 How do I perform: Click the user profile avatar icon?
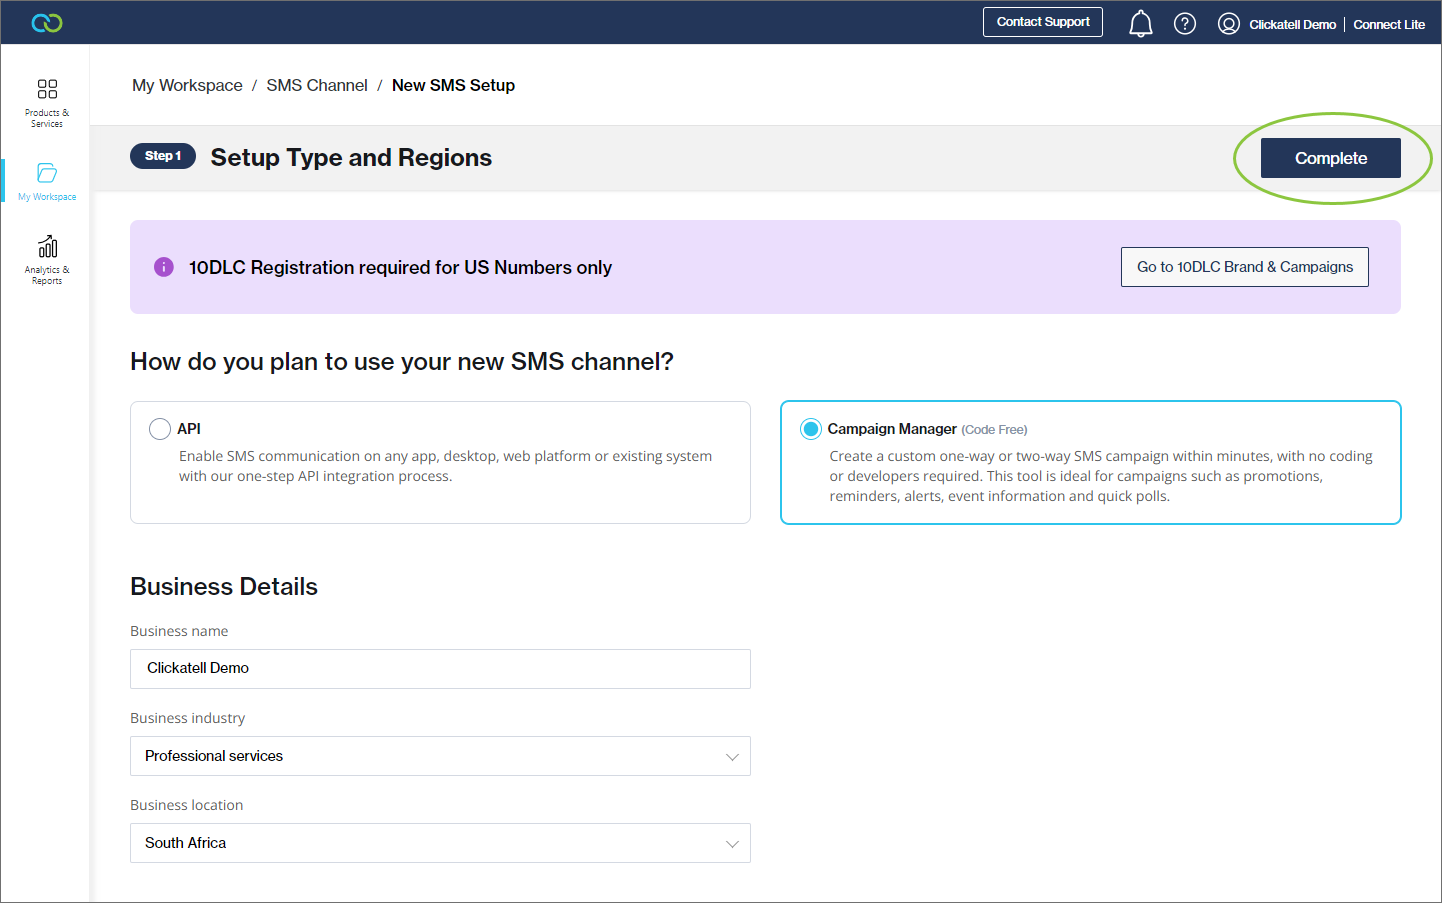(x=1229, y=24)
